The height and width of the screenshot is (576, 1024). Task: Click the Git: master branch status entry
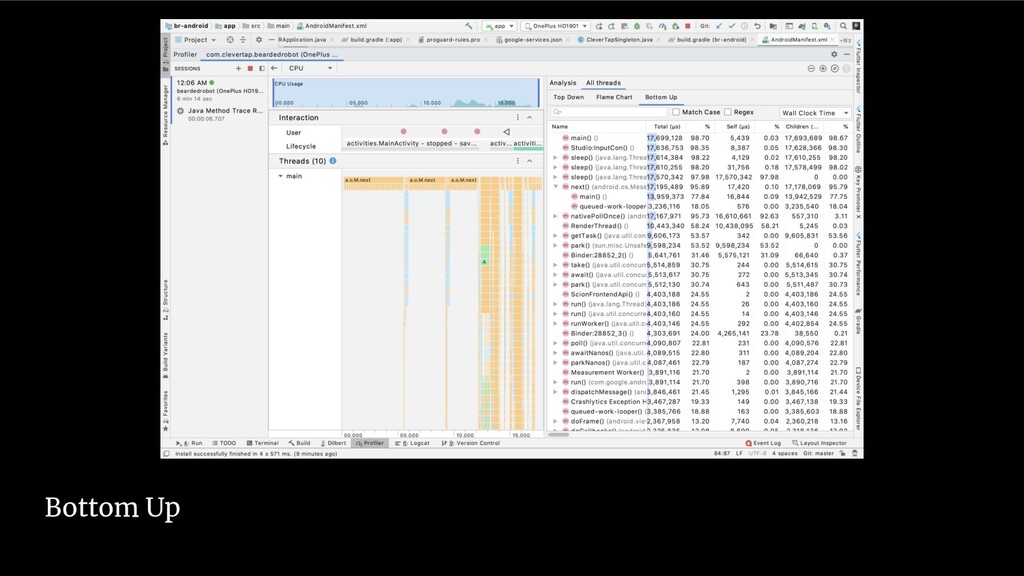[x=818, y=453]
